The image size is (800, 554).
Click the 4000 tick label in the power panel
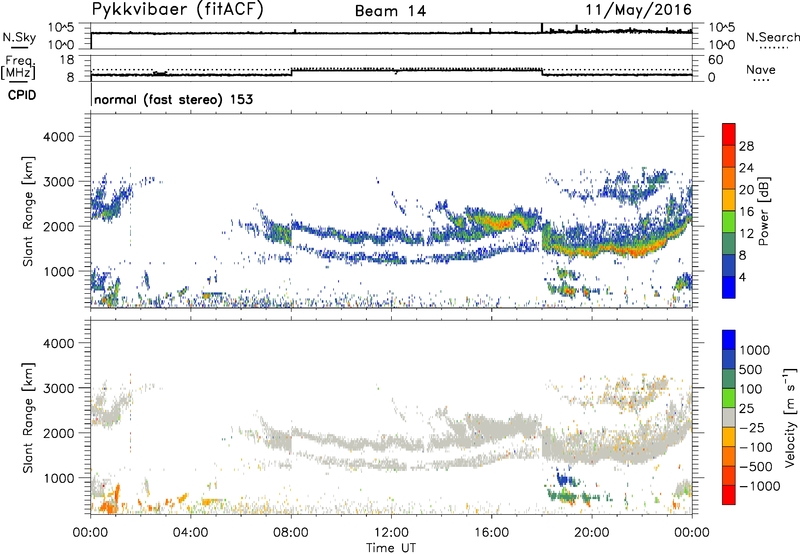pos(59,137)
